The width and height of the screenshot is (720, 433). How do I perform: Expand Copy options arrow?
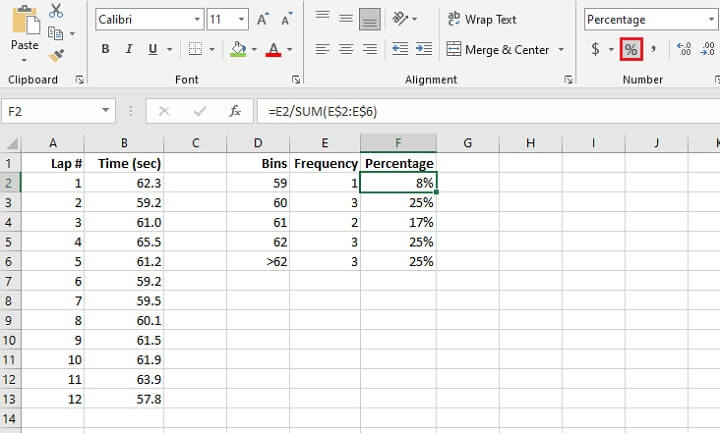(x=72, y=34)
